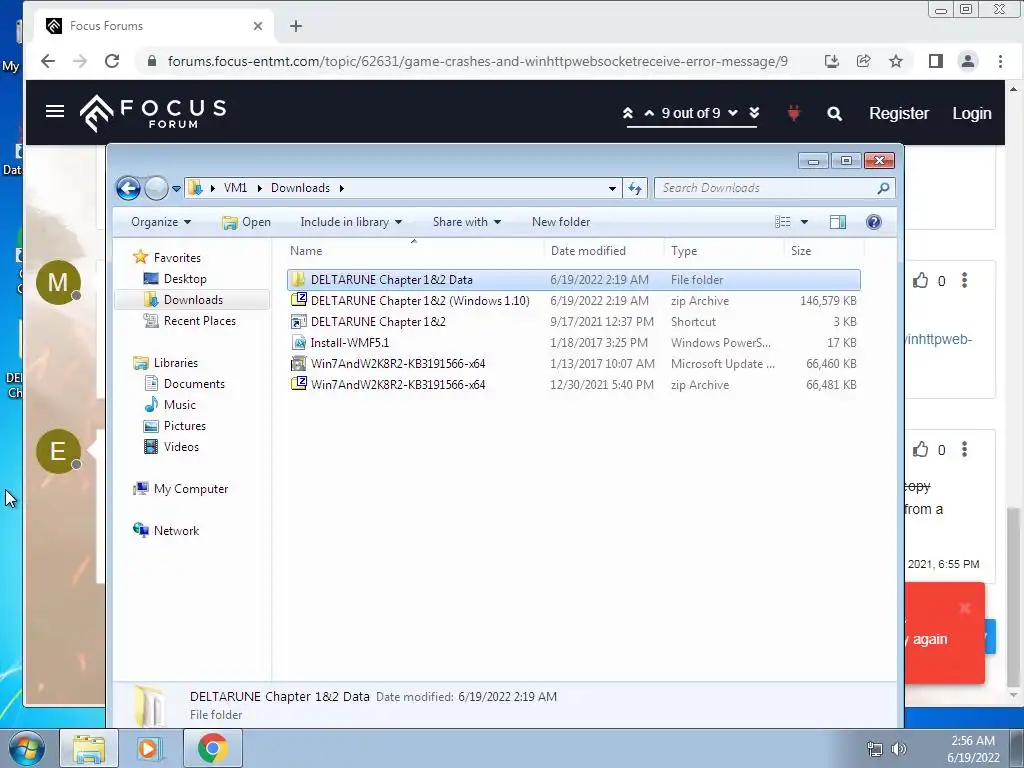The height and width of the screenshot is (768, 1024).
Task: Click the red plug connection icon
Action: click(x=793, y=113)
